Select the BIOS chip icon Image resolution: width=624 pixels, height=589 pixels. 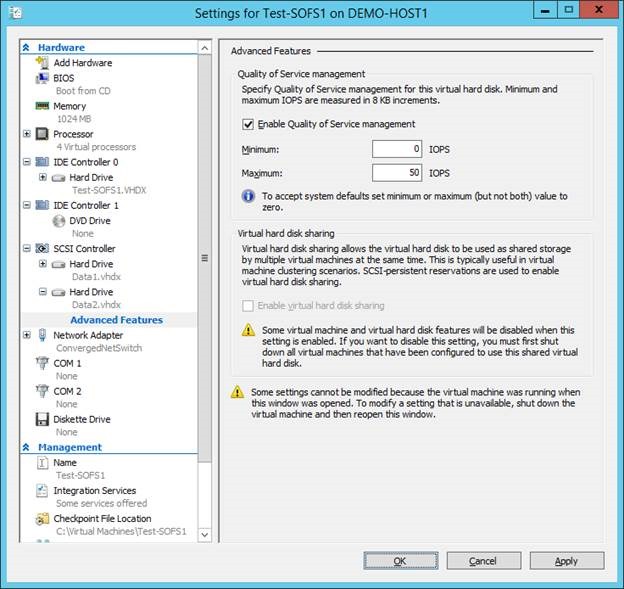pos(43,78)
